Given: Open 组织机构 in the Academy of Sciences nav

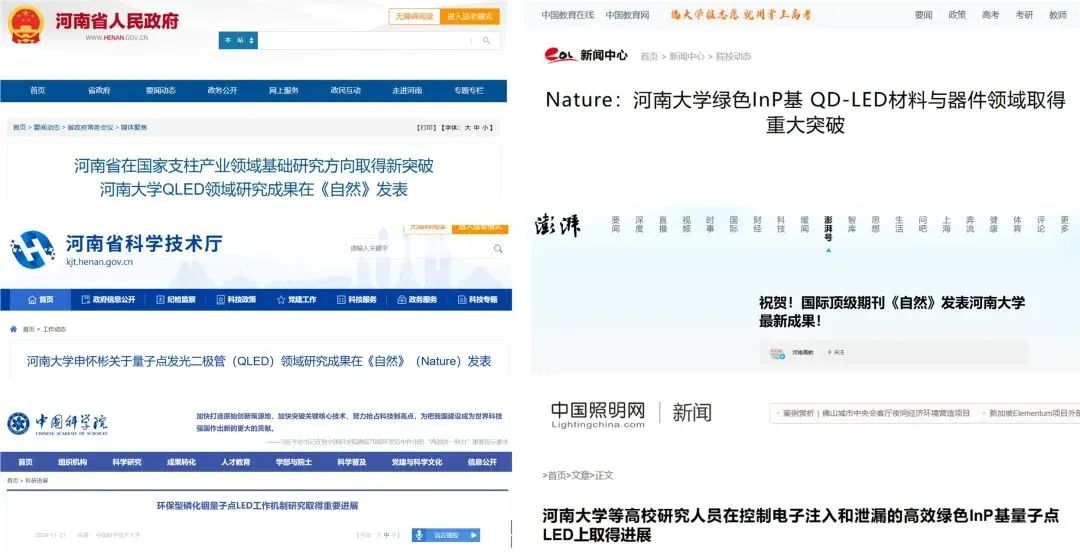Looking at the screenshot, I should [x=72, y=462].
